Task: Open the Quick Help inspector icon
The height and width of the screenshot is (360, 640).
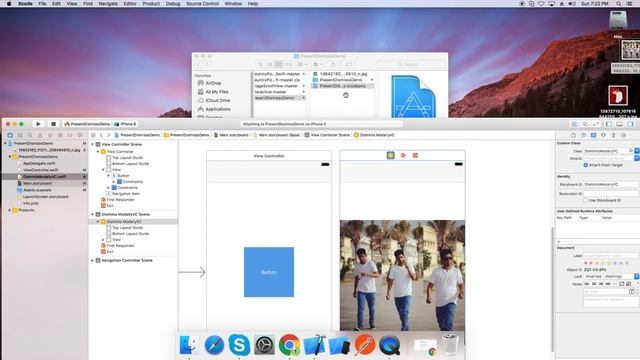Action: tap(583, 135)
